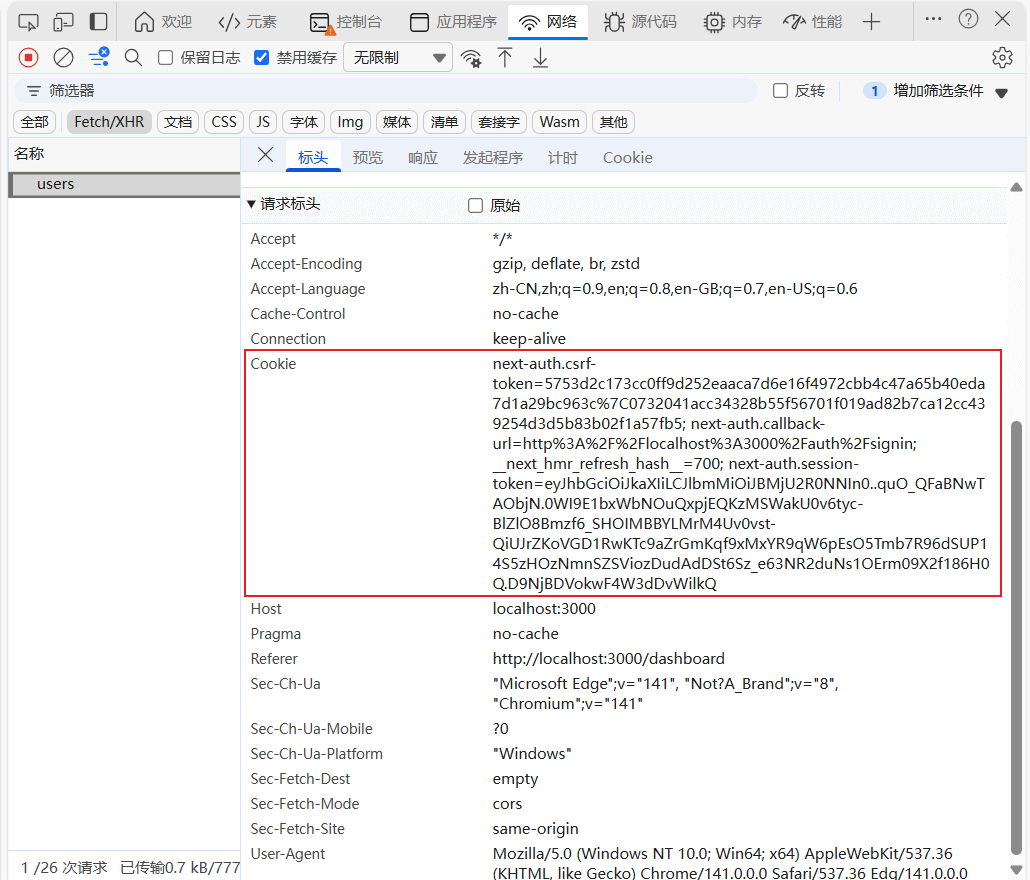Click the export HAR download arrow

pos(540,58)
